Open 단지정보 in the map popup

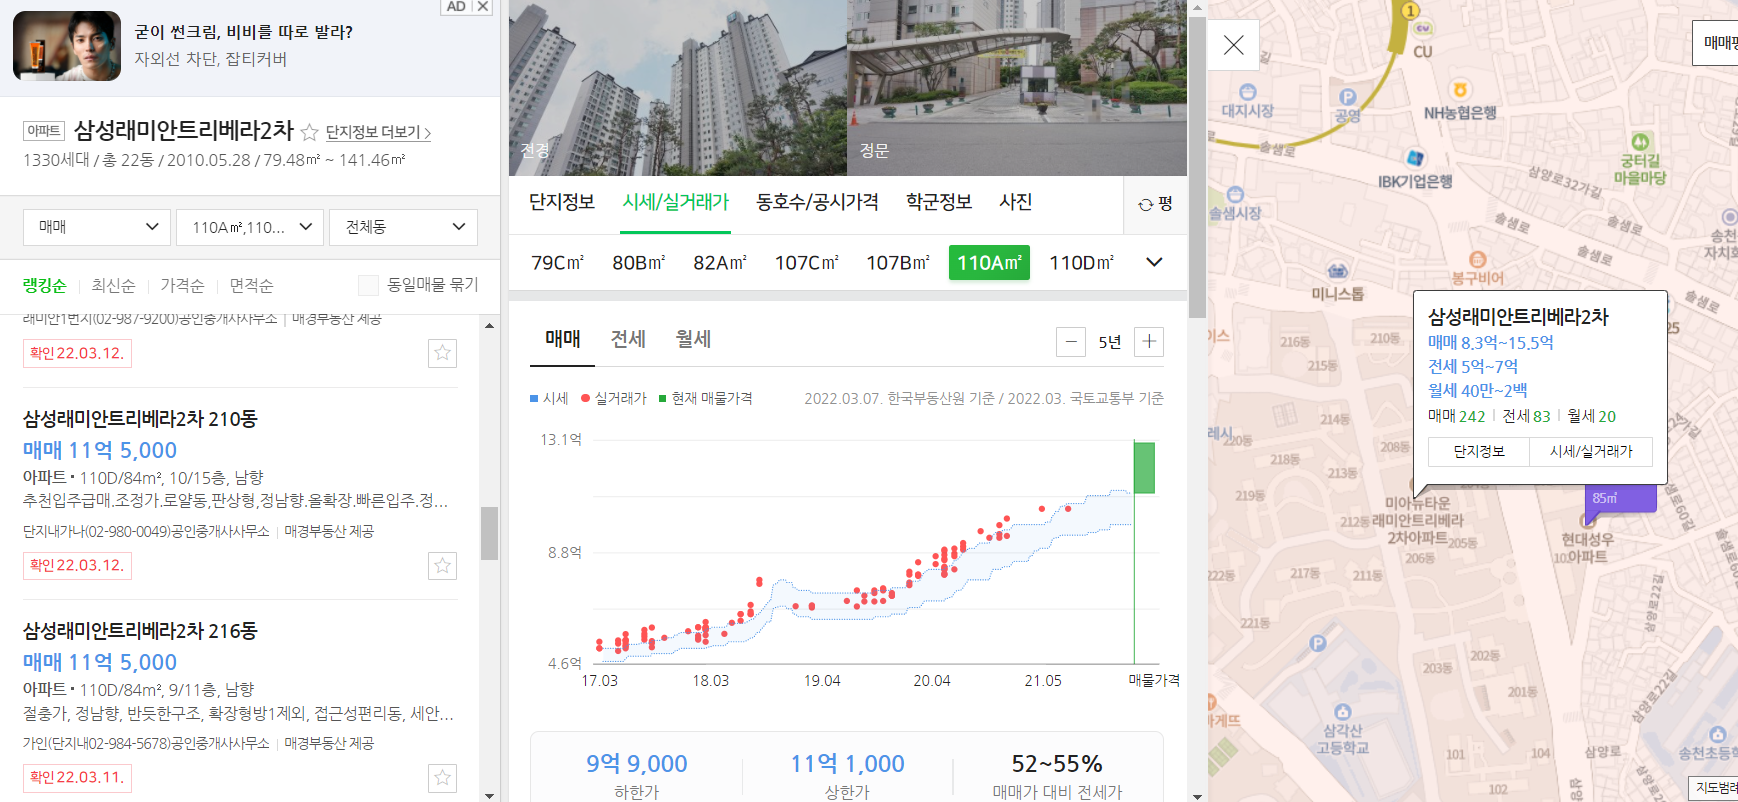point(1479,452)
